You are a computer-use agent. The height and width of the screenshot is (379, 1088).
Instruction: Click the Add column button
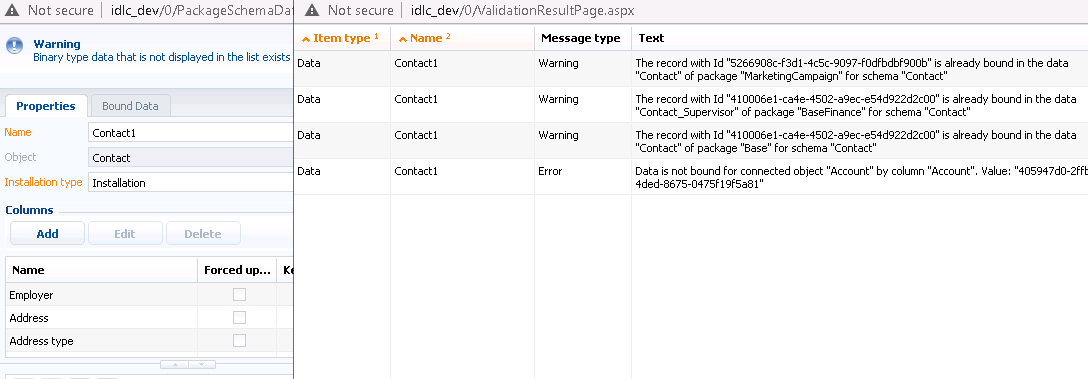[x=47, y=234]
